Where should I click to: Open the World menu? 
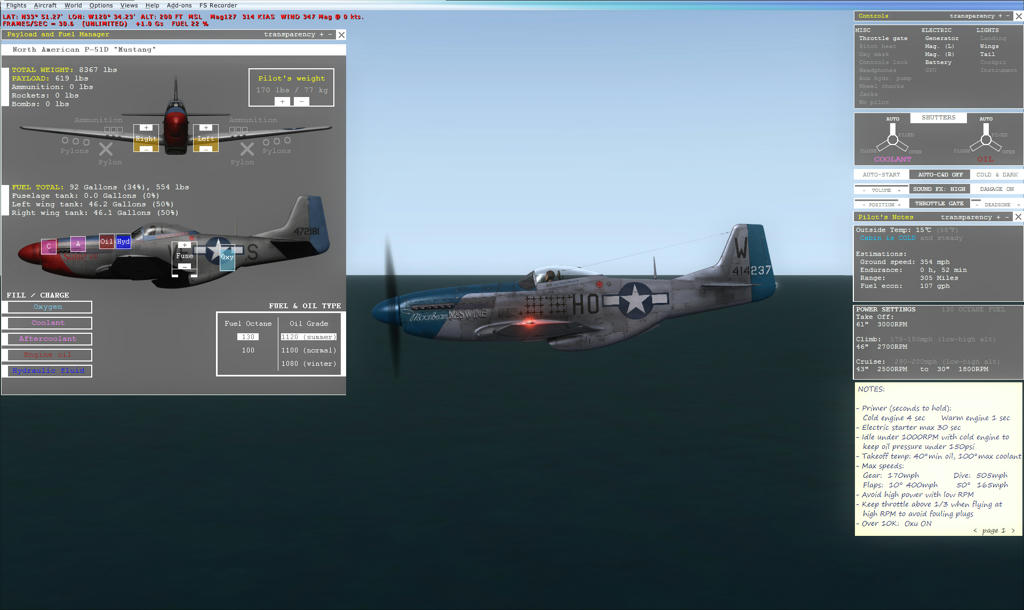click(x=73, y=5)
